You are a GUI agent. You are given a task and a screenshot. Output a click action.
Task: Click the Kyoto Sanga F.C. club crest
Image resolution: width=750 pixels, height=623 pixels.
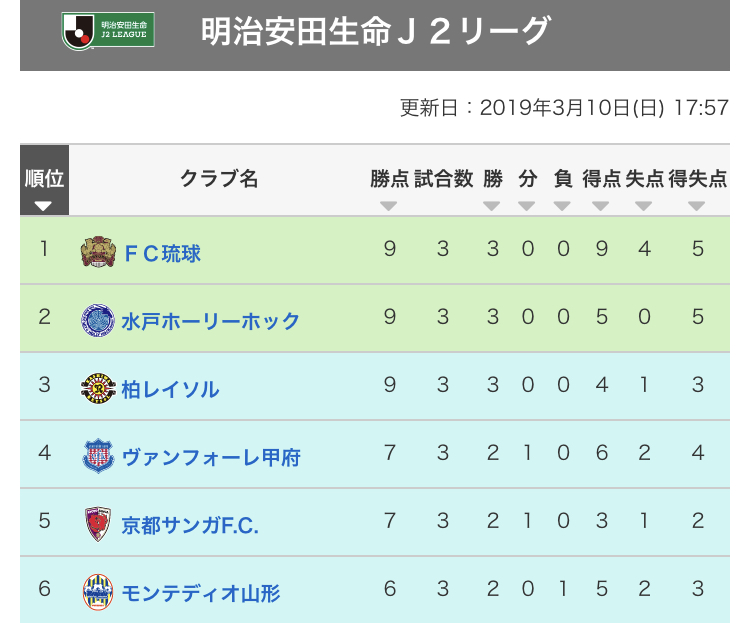pos(98,524)
